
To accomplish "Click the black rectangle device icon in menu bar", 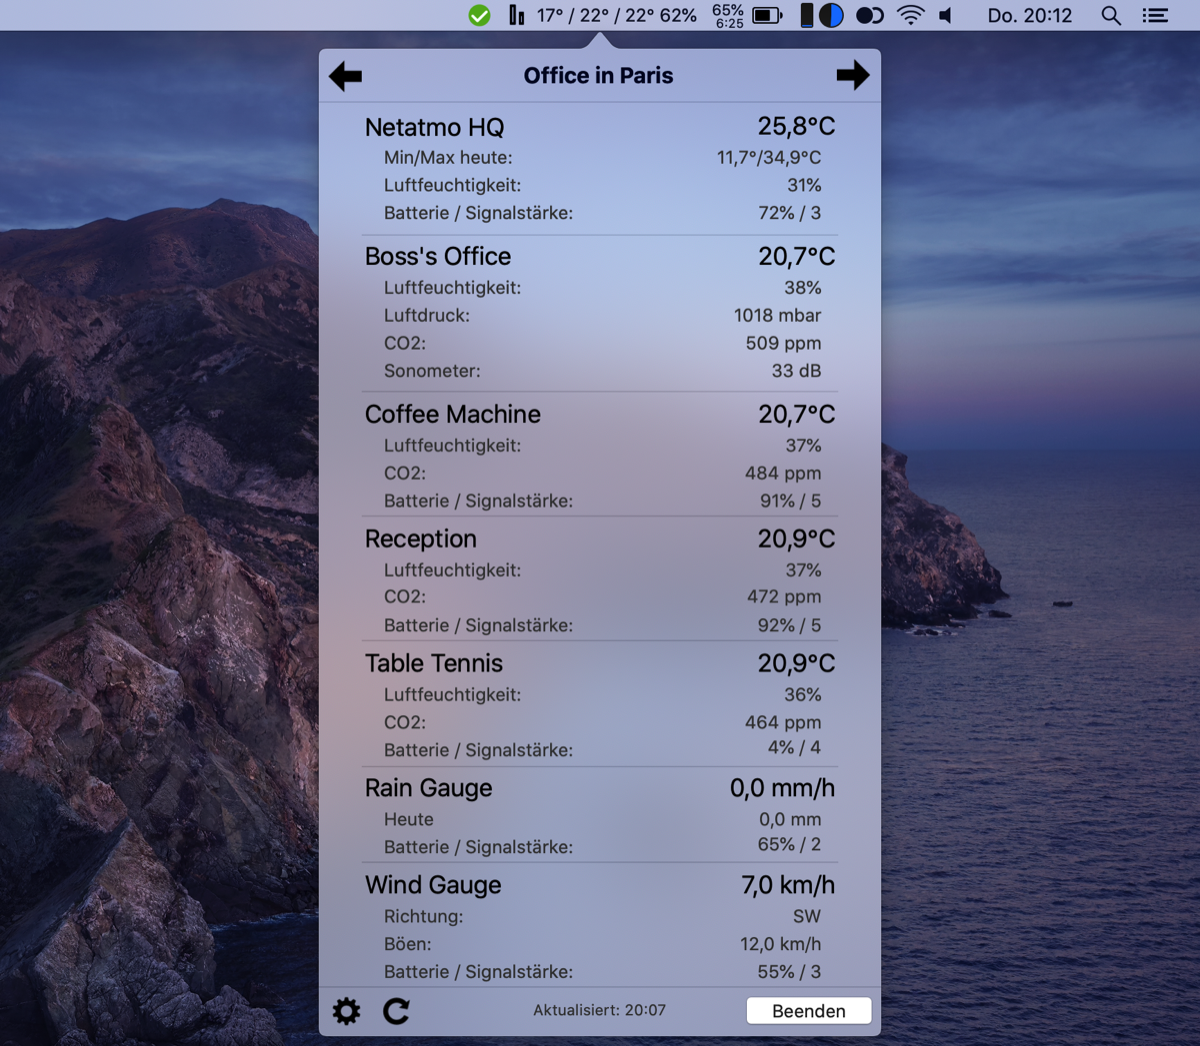I will click(x=807, y=15).
